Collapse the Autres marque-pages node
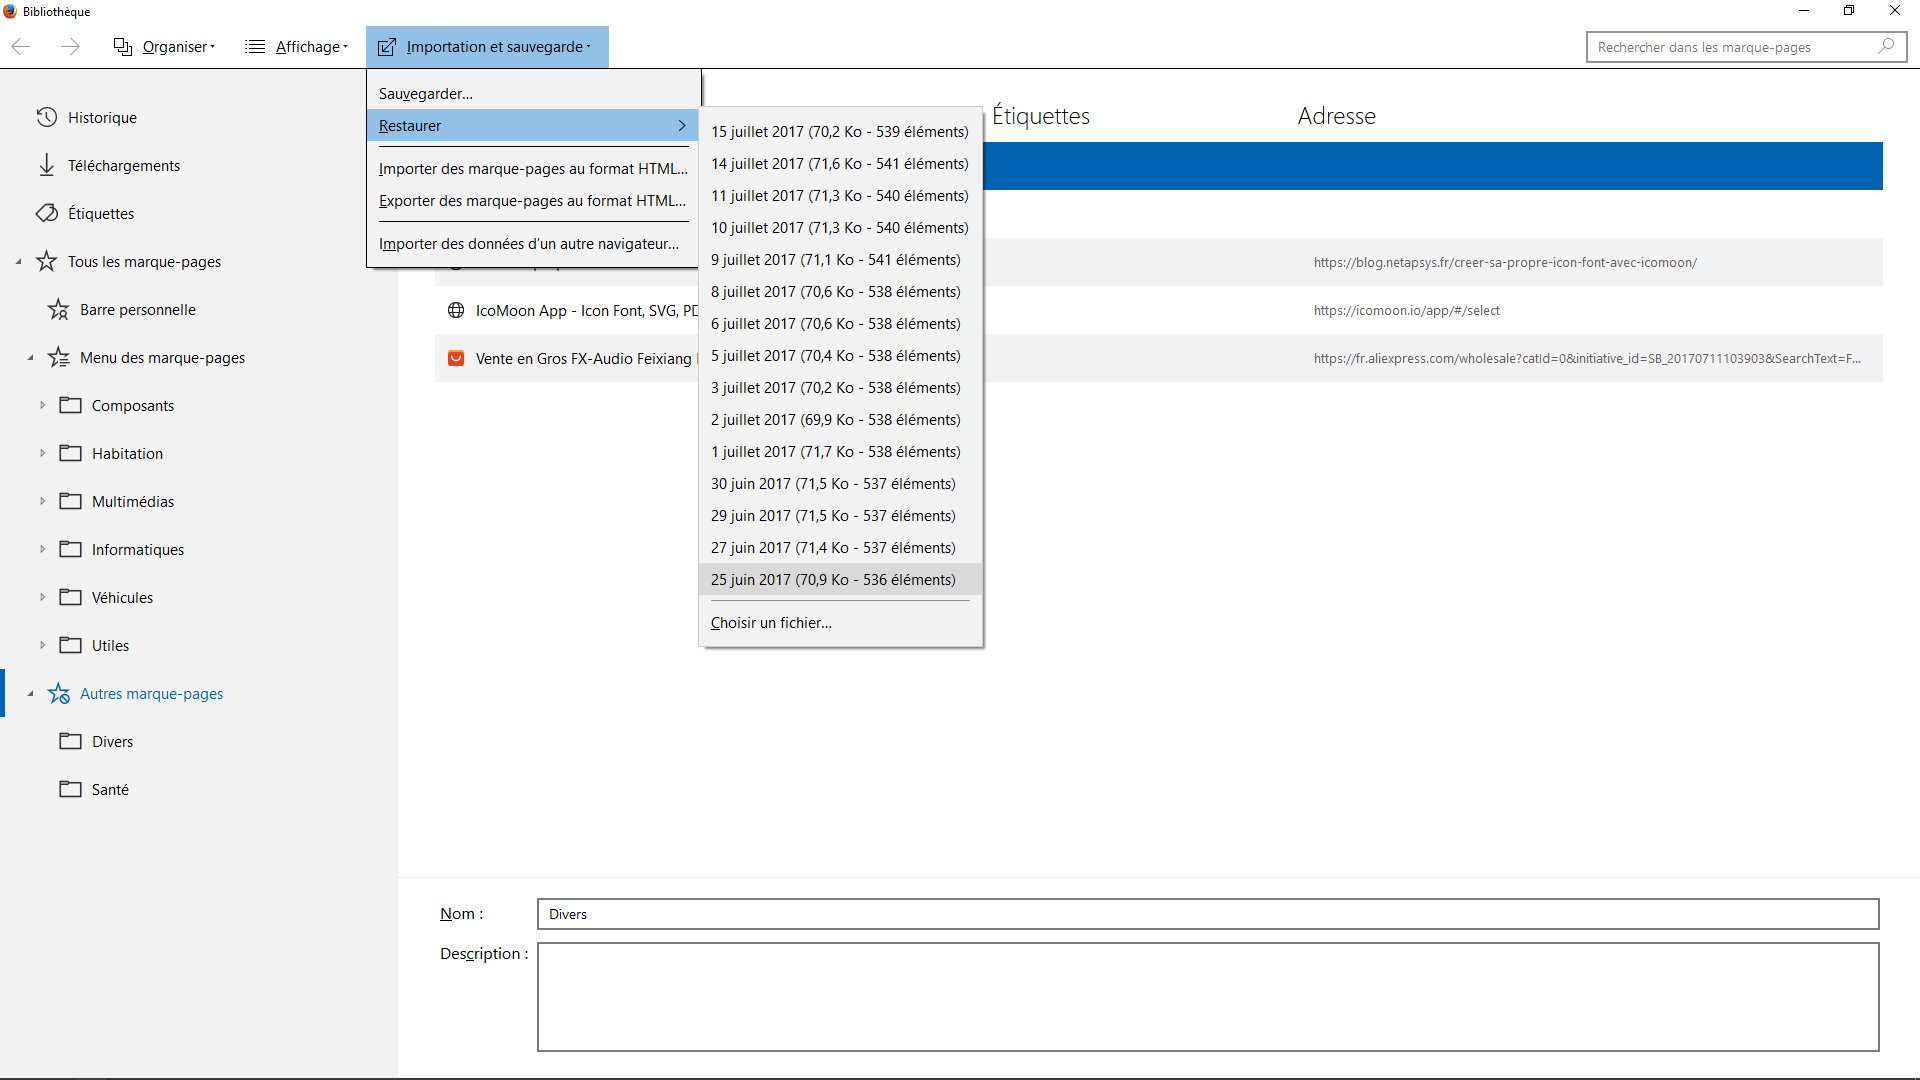This screenshot has height=1080, width=1920. click(x=30, y=694)
